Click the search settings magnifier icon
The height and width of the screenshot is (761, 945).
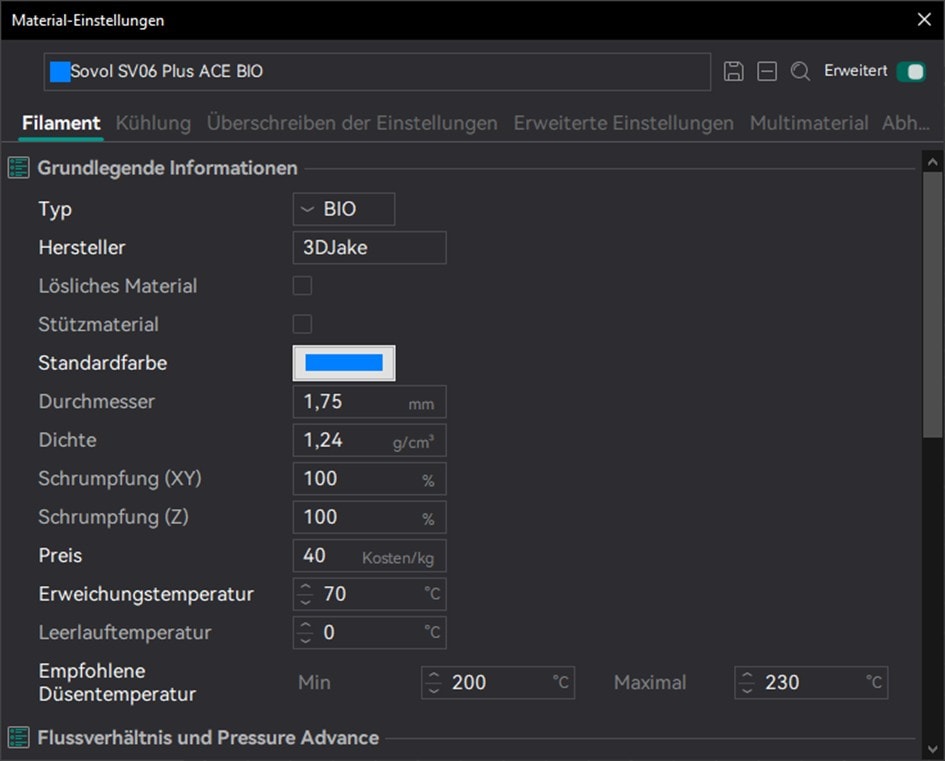(x=800, y=71)
